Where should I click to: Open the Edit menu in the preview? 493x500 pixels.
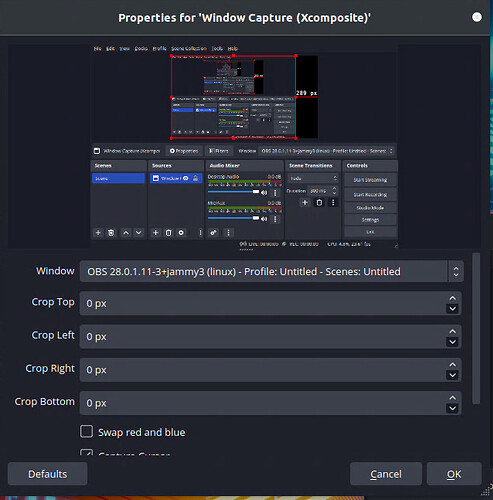click(110, 48)
